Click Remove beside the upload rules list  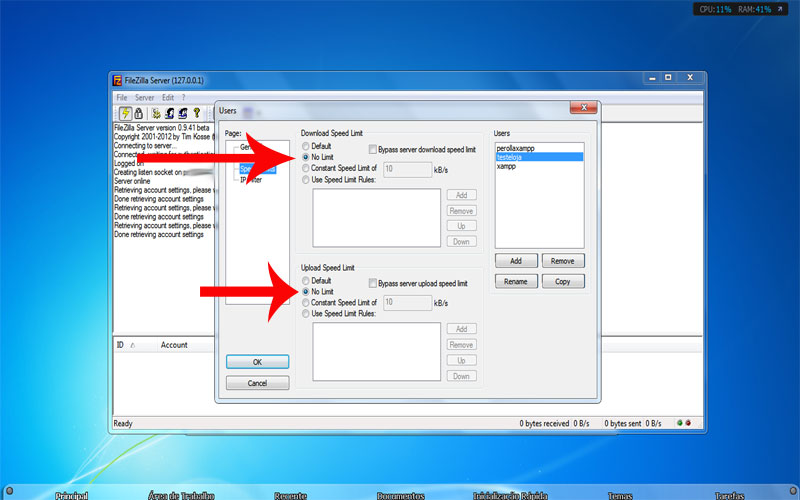pyautogui.click(x=462, y=345)
